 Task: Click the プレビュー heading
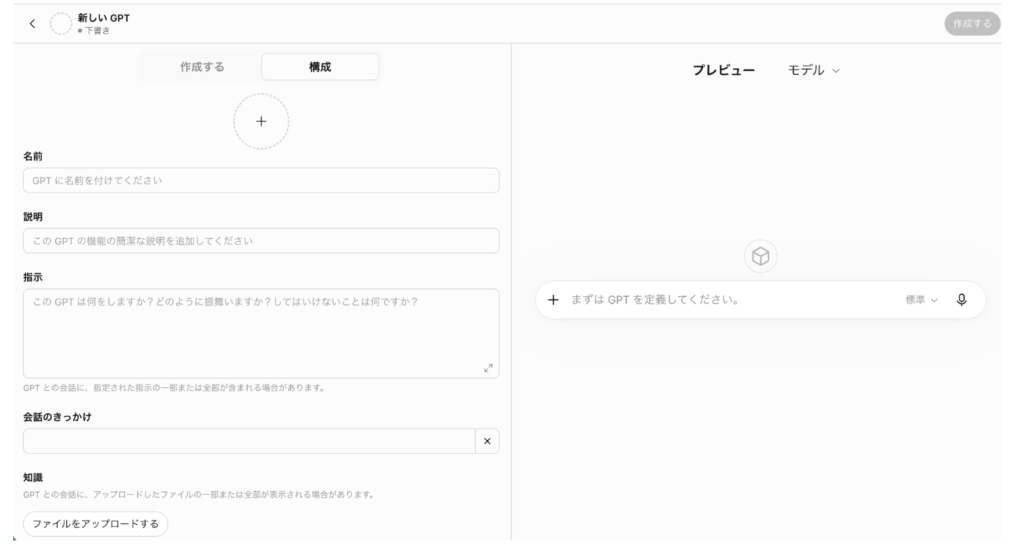pos(724,71)
